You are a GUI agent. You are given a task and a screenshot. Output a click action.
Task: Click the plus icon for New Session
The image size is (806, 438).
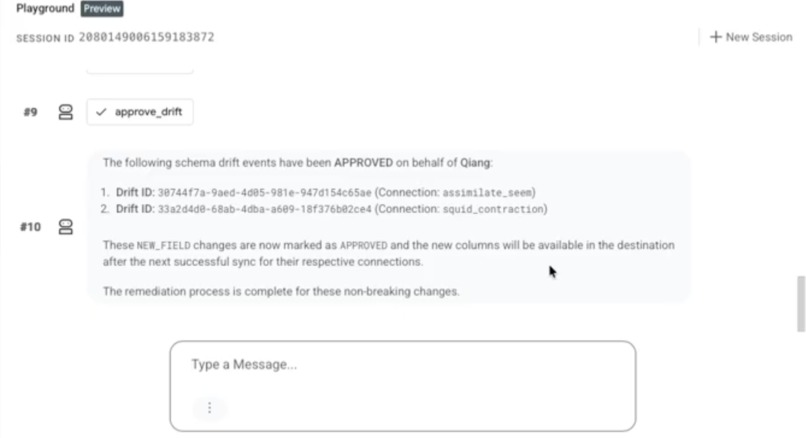pyautogui.click(x=716, y=37)
